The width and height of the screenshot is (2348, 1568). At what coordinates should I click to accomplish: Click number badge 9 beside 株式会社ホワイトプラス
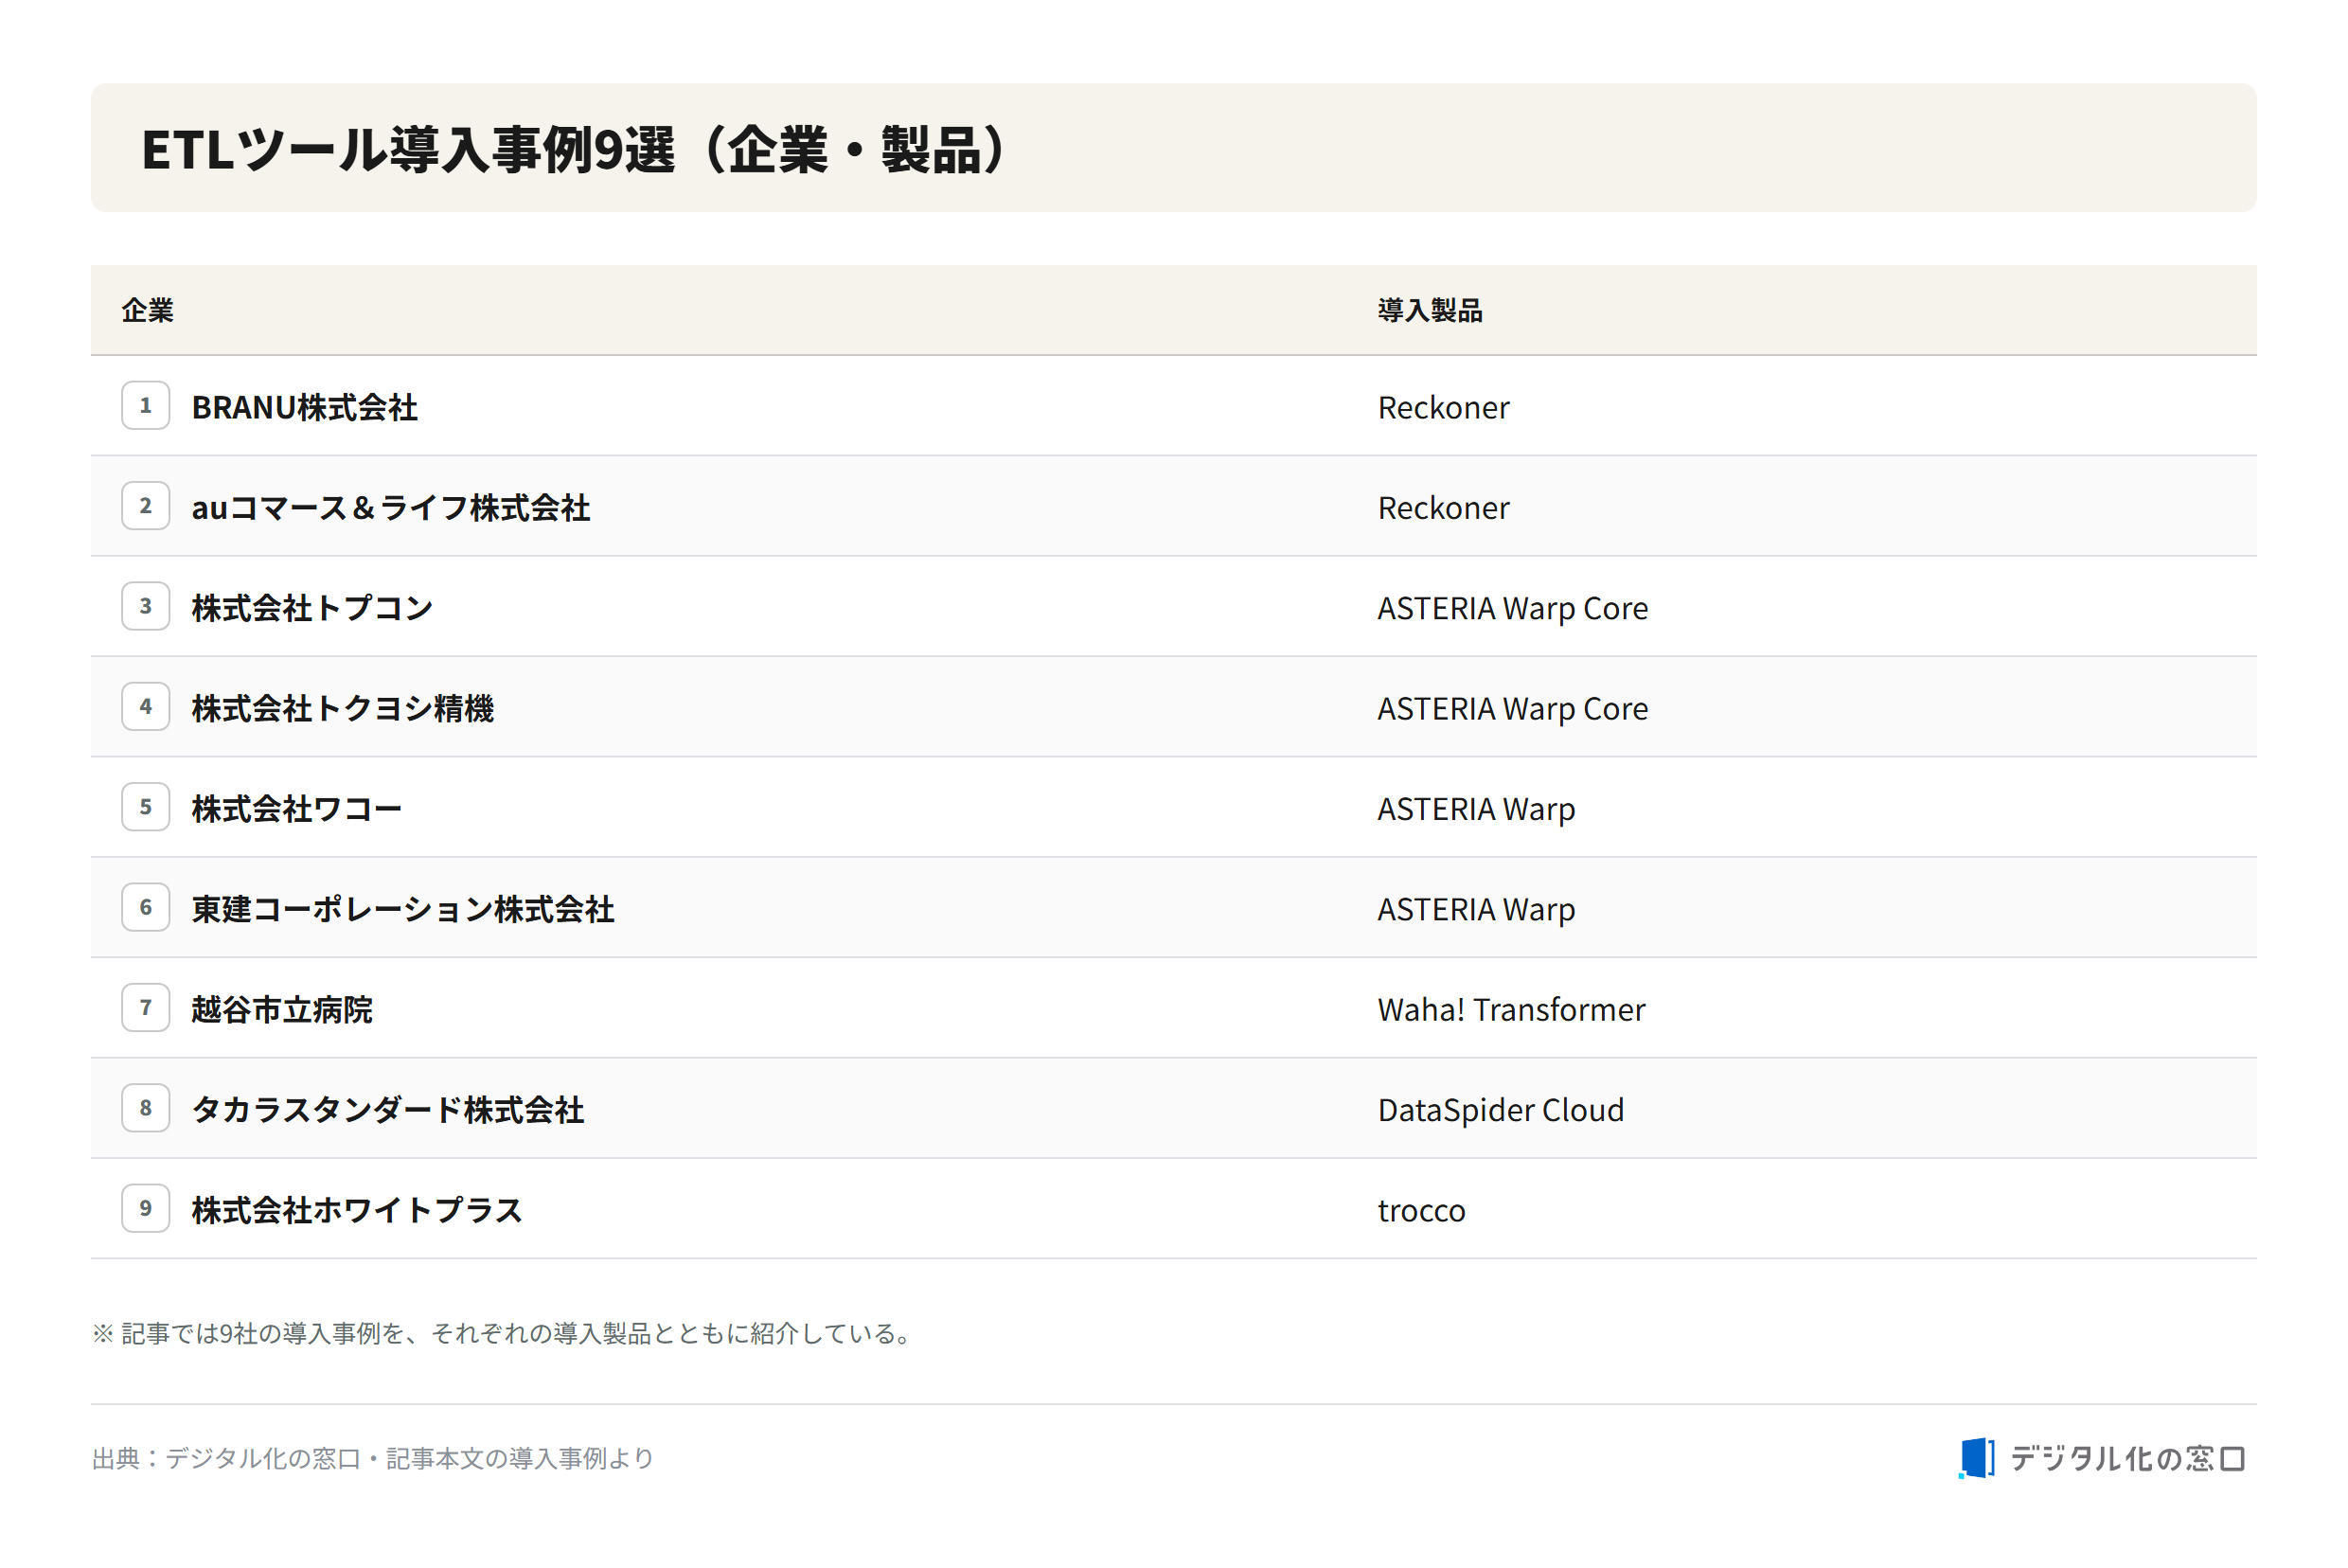coord(146,1208)
